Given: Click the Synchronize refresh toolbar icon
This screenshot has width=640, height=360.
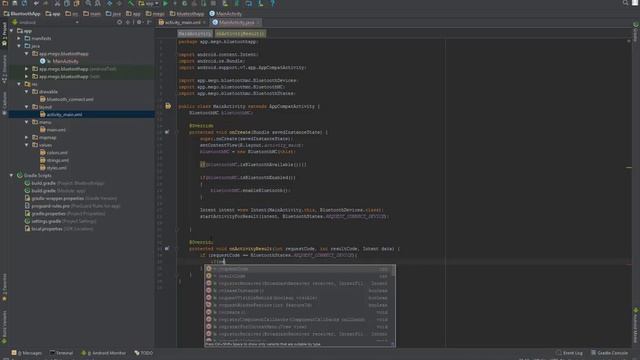Looking at the screenshot, I should (24, 3).
